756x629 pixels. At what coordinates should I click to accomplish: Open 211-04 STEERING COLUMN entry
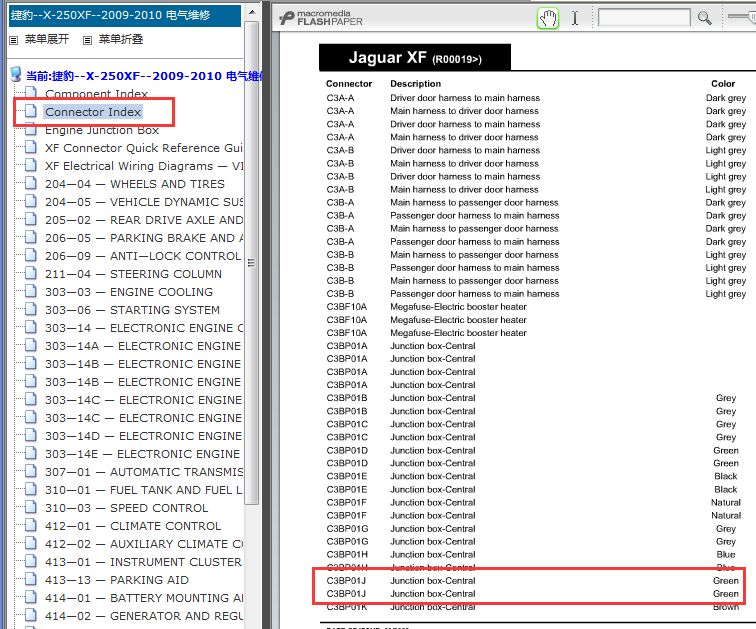click(x=133, y=274)
